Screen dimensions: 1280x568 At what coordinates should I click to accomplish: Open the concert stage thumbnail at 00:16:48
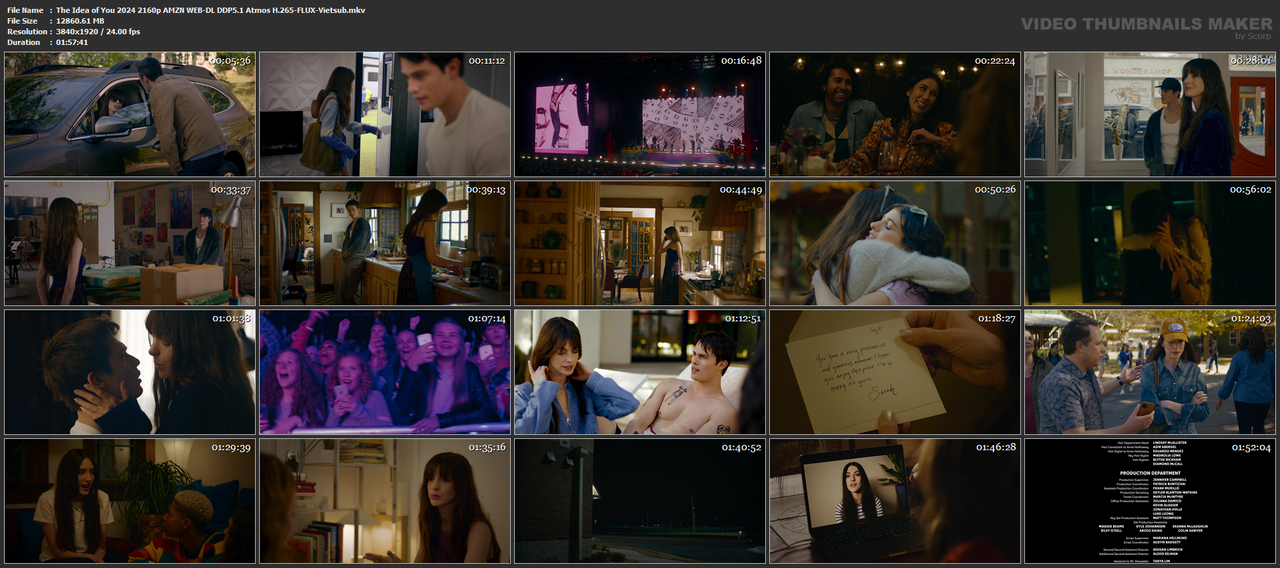click(x=640, y=114)
